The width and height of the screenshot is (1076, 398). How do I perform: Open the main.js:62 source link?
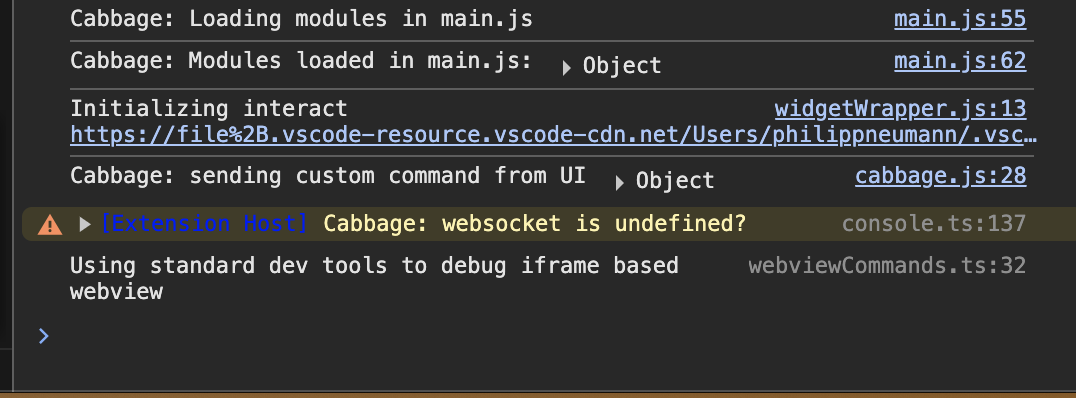(x=959, y=61)
